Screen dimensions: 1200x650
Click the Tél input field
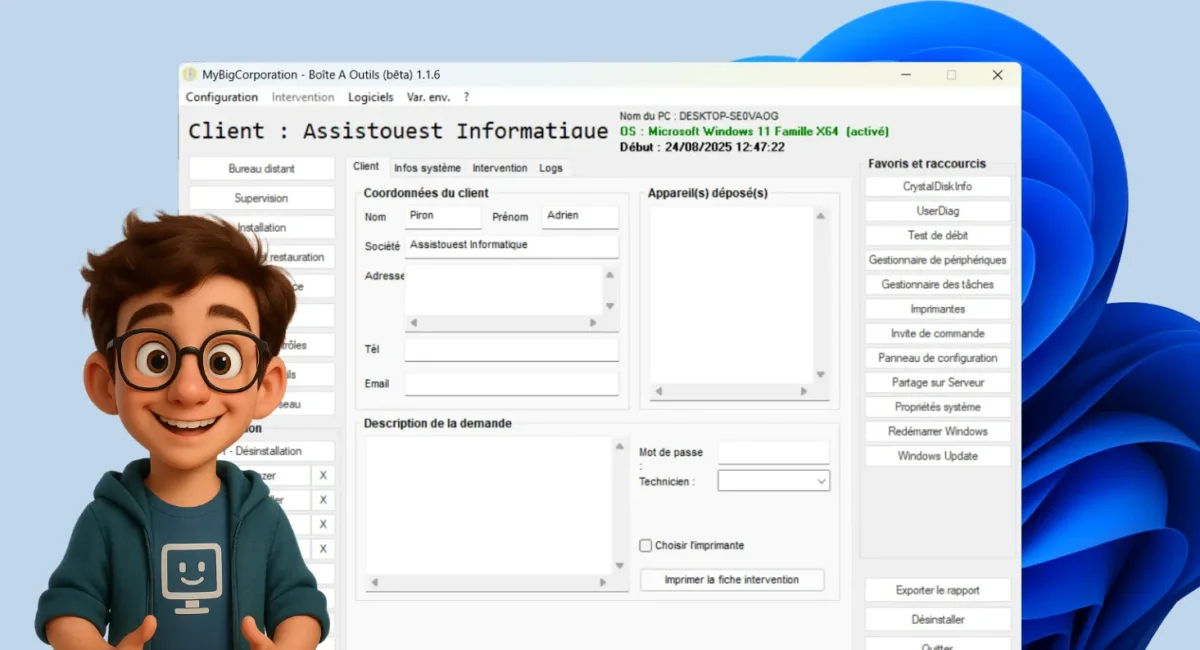point(512,350)
